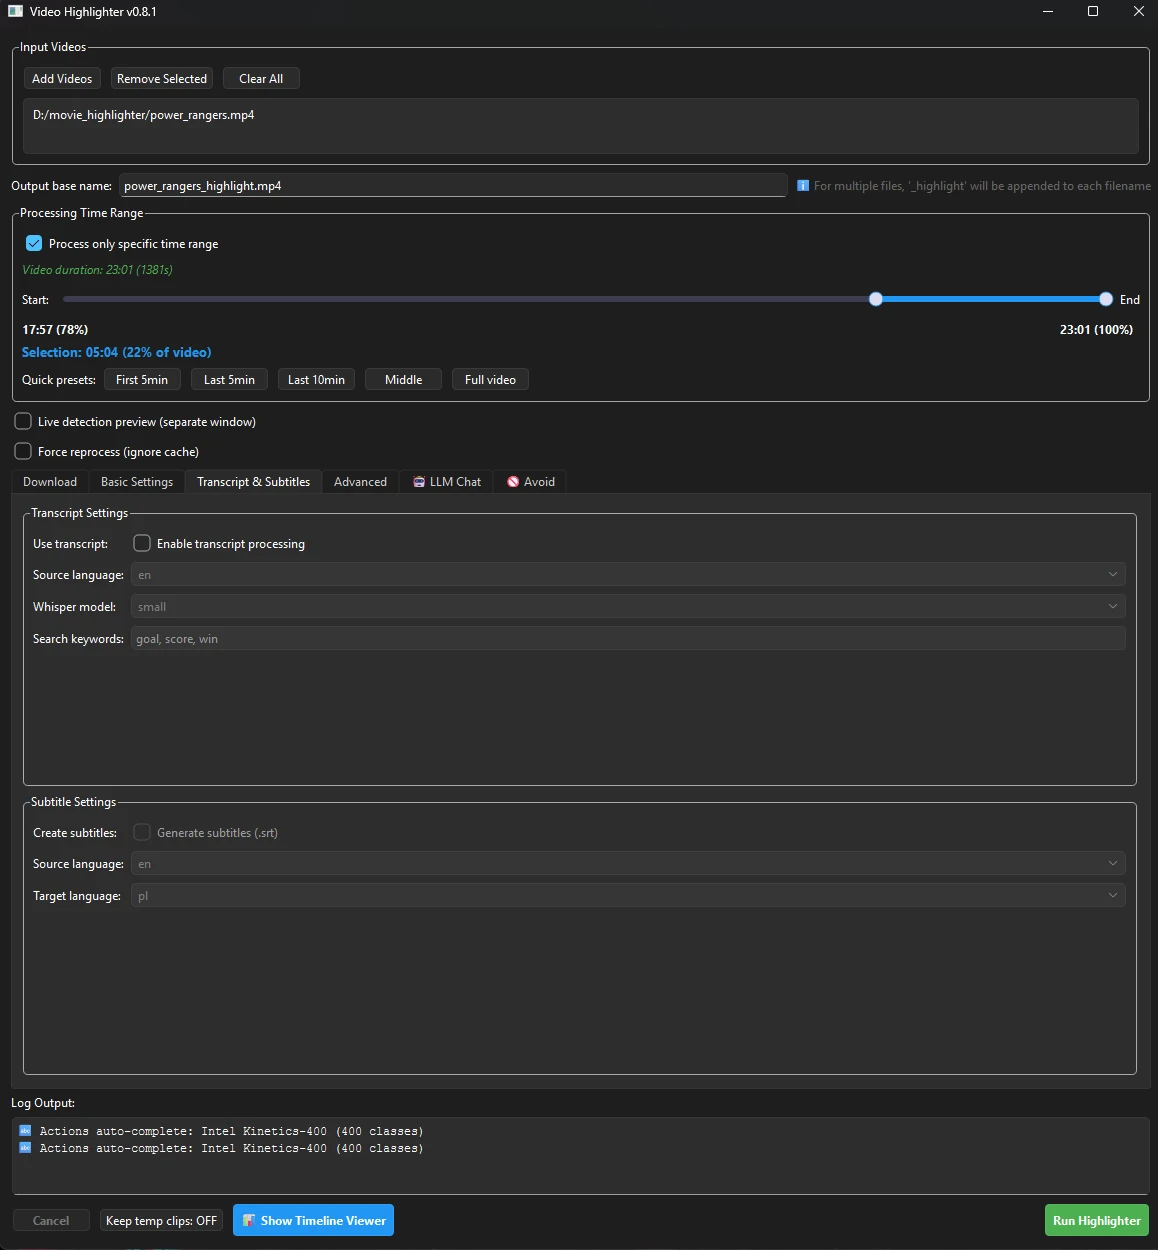Switch to the Advanced tab
Viewport: 1158px width, 1250px height.
[360, 482]
